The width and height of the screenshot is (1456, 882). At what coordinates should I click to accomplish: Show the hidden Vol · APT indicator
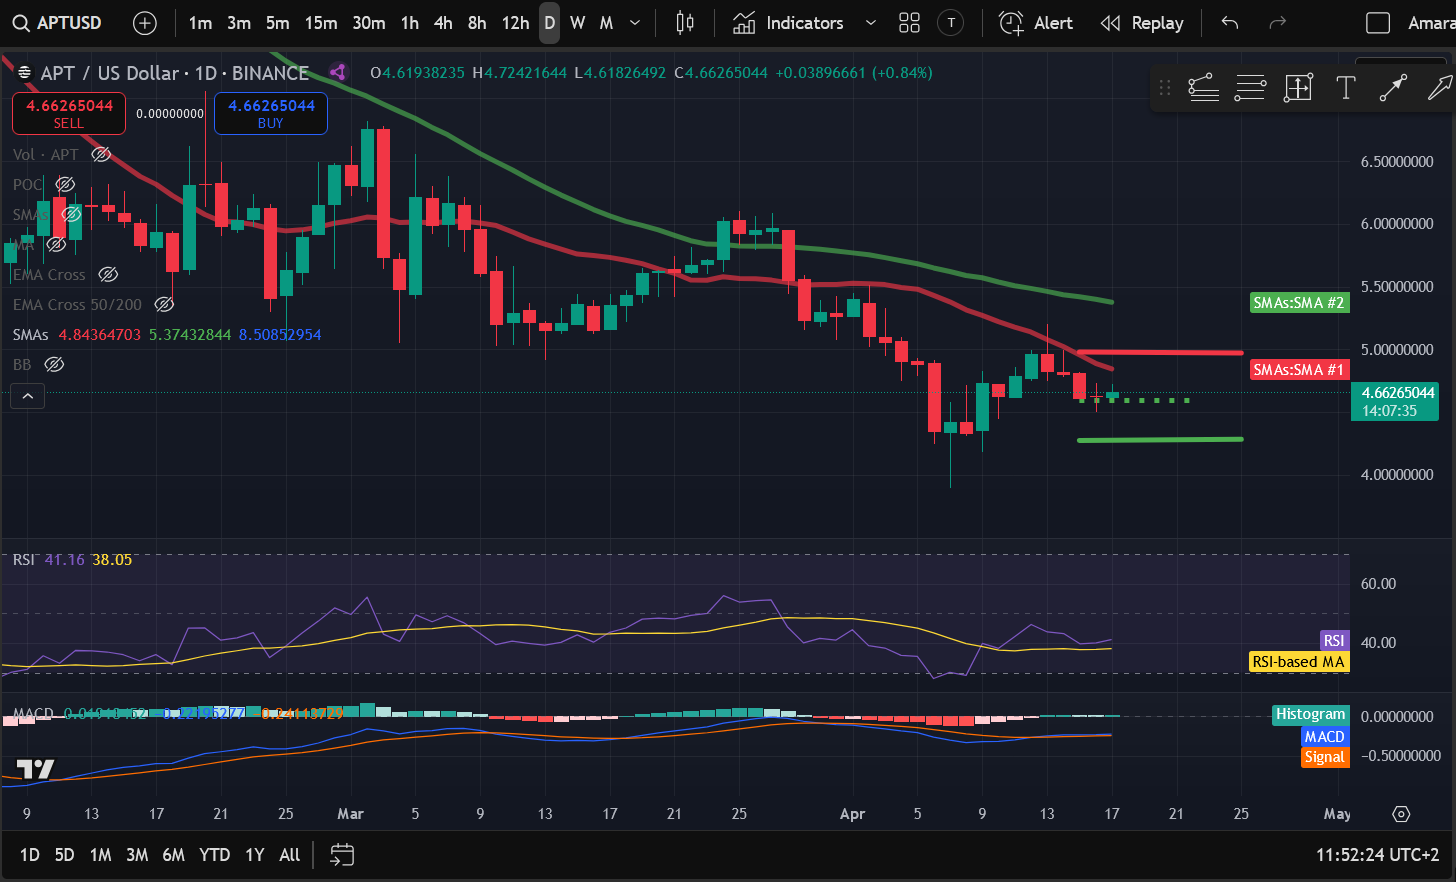101,154
